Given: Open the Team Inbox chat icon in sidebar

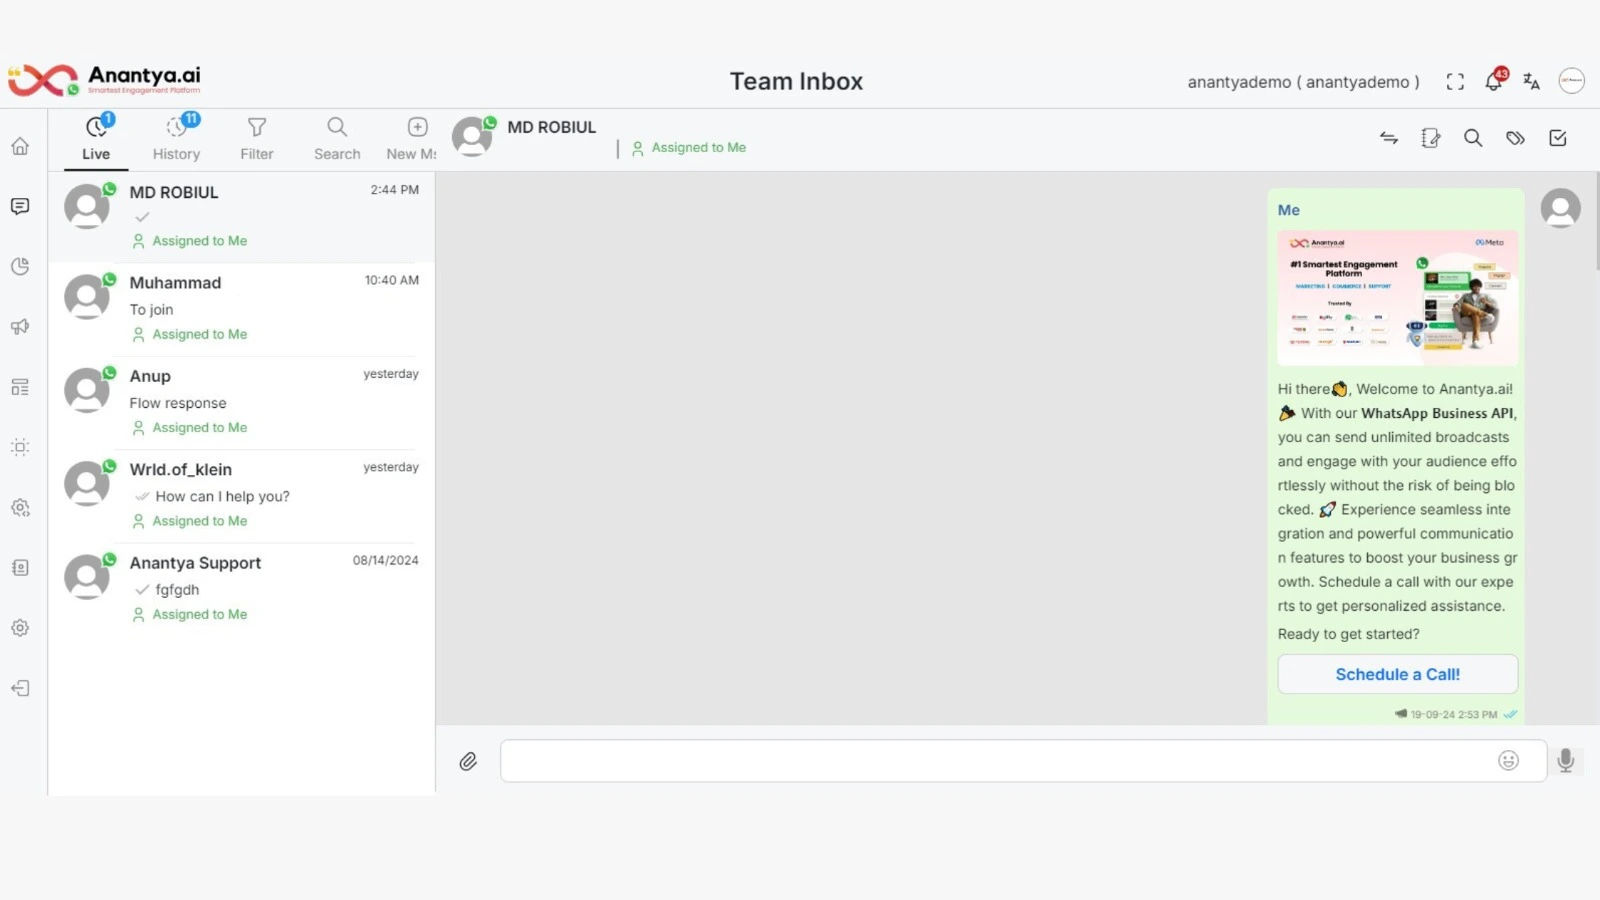Looking at the screenshot, I should [x=20, y=206].
